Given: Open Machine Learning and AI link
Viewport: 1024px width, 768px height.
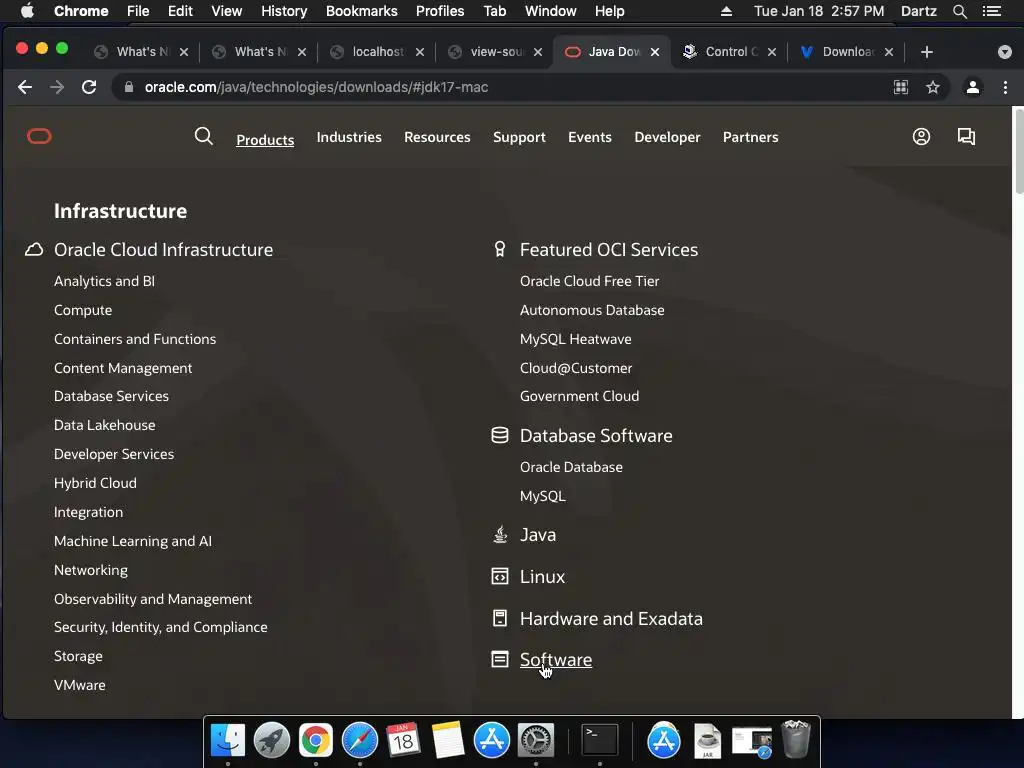Looking at the screenshot, I should [133, 541].
